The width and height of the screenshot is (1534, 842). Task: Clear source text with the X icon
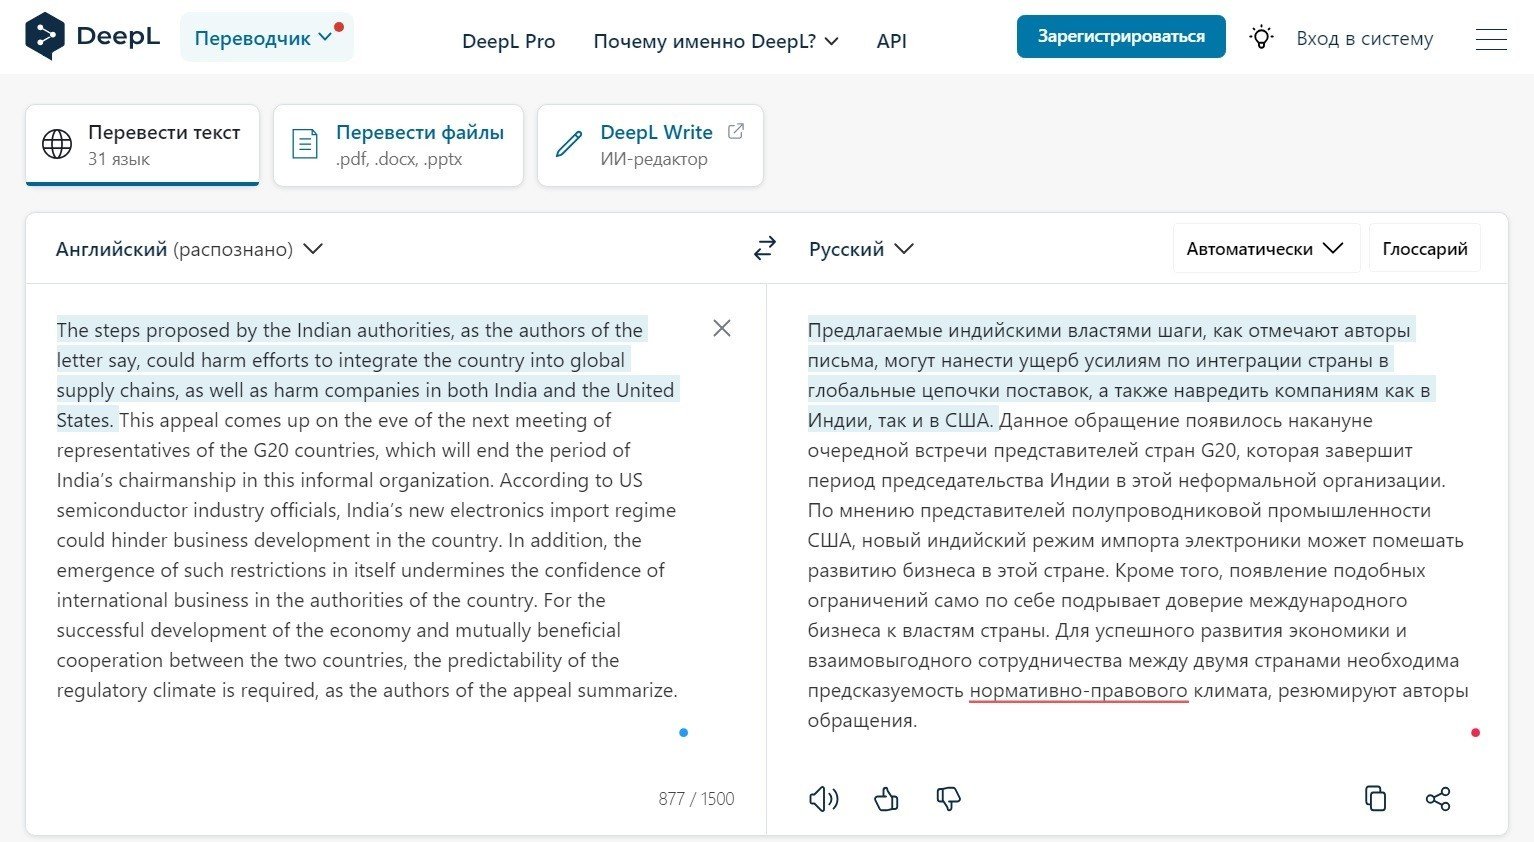point(722,328)
